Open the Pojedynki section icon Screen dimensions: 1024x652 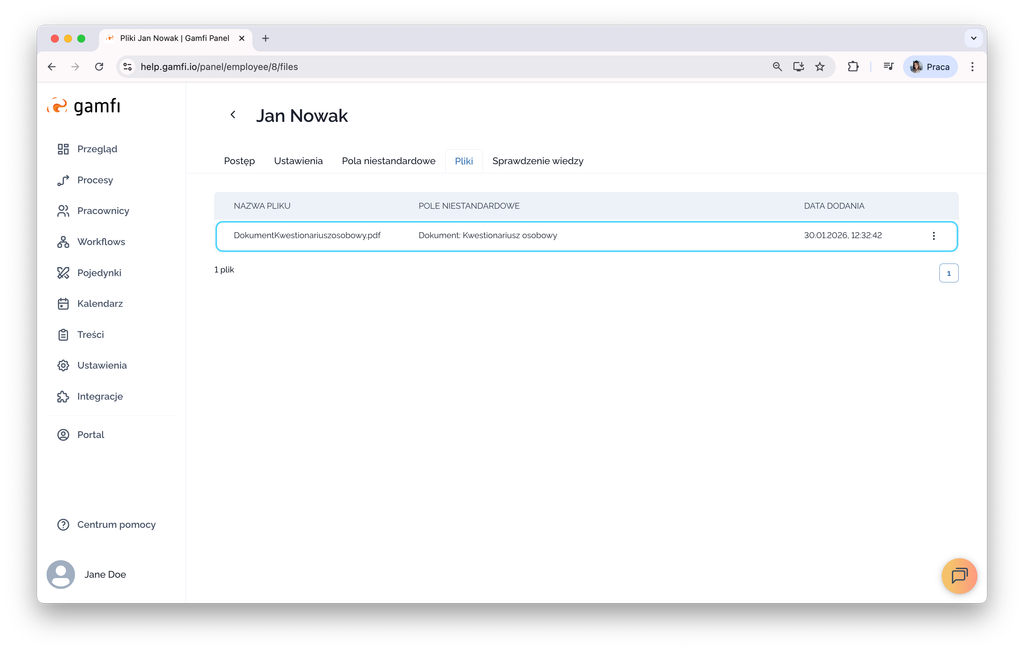tap(63, 273)
